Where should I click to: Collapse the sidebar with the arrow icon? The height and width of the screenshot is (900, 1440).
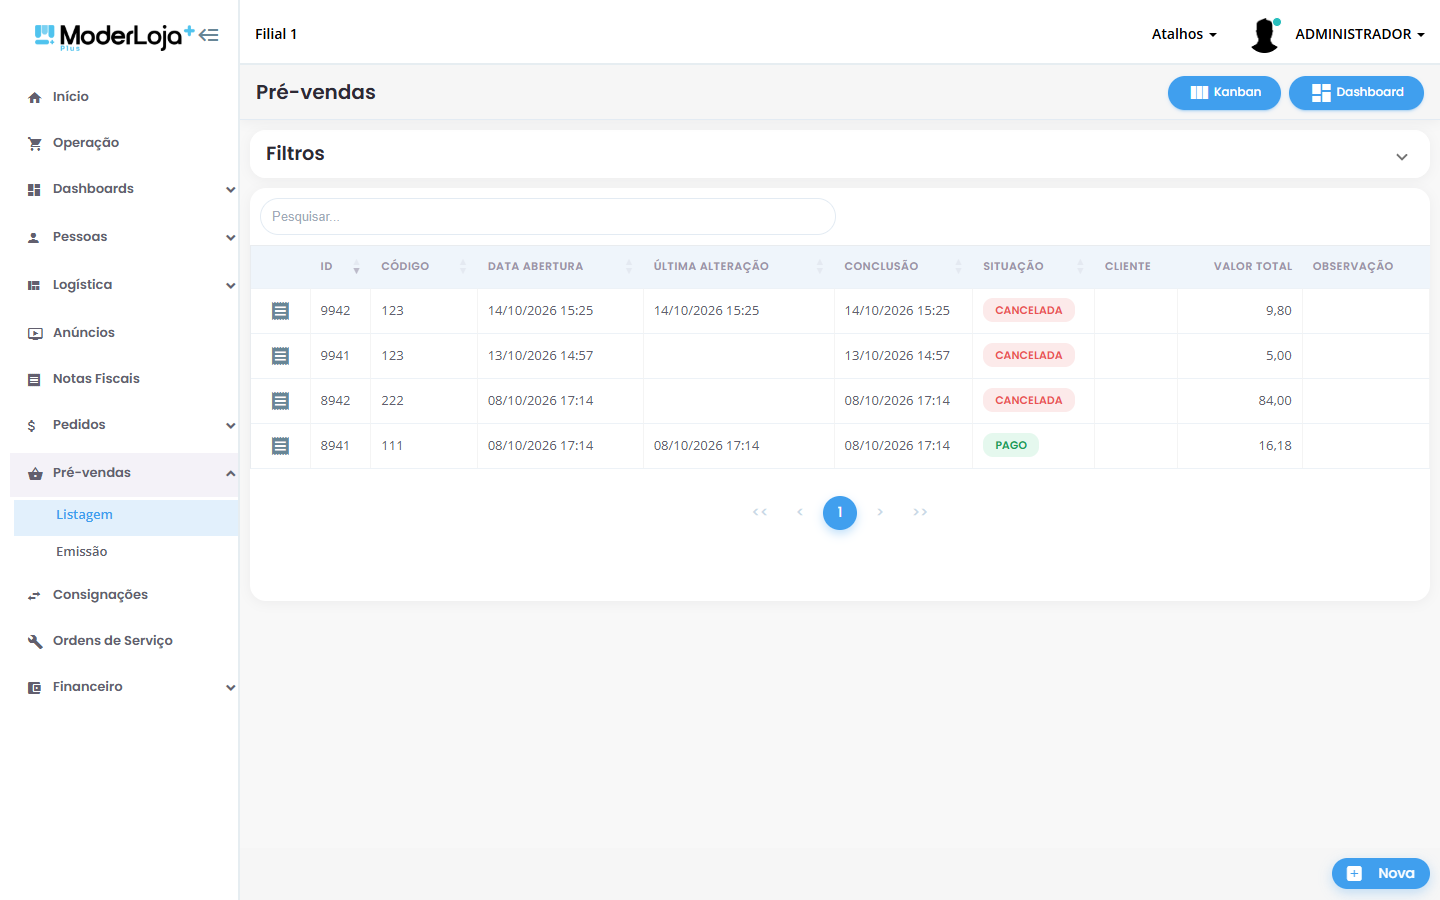tap(208, 35)
